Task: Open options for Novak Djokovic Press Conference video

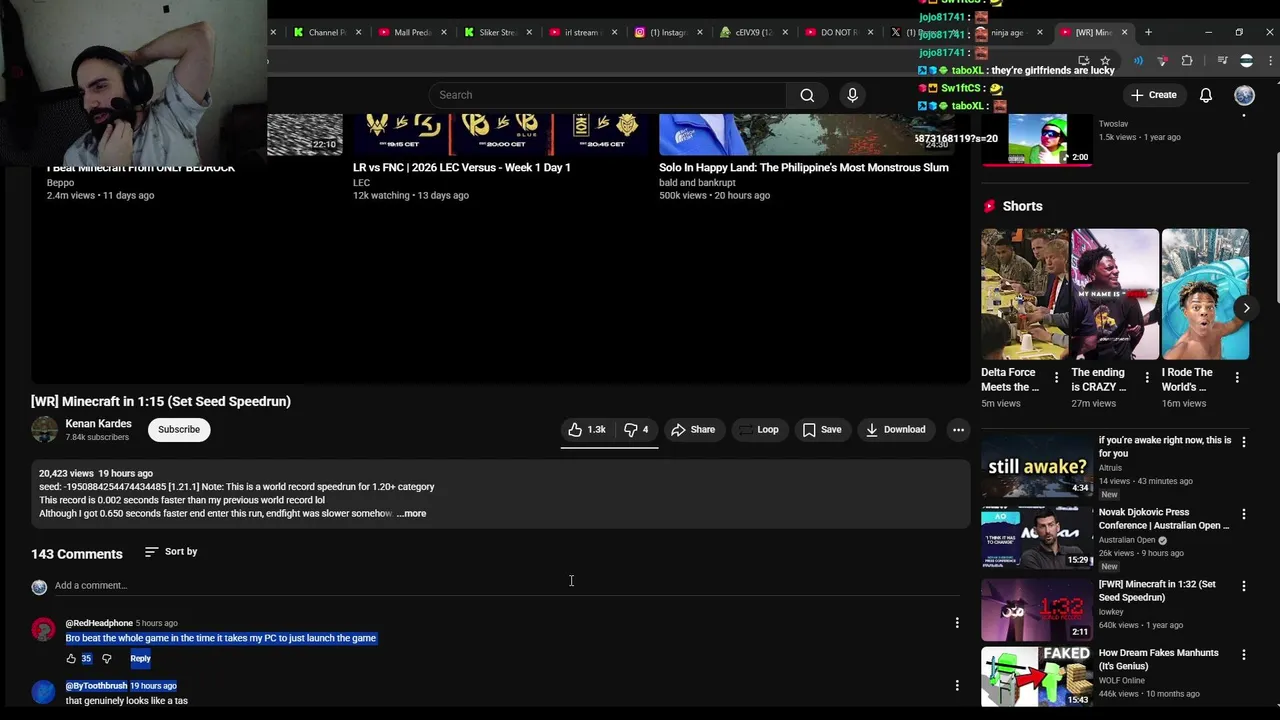Action: [1244, 513]
